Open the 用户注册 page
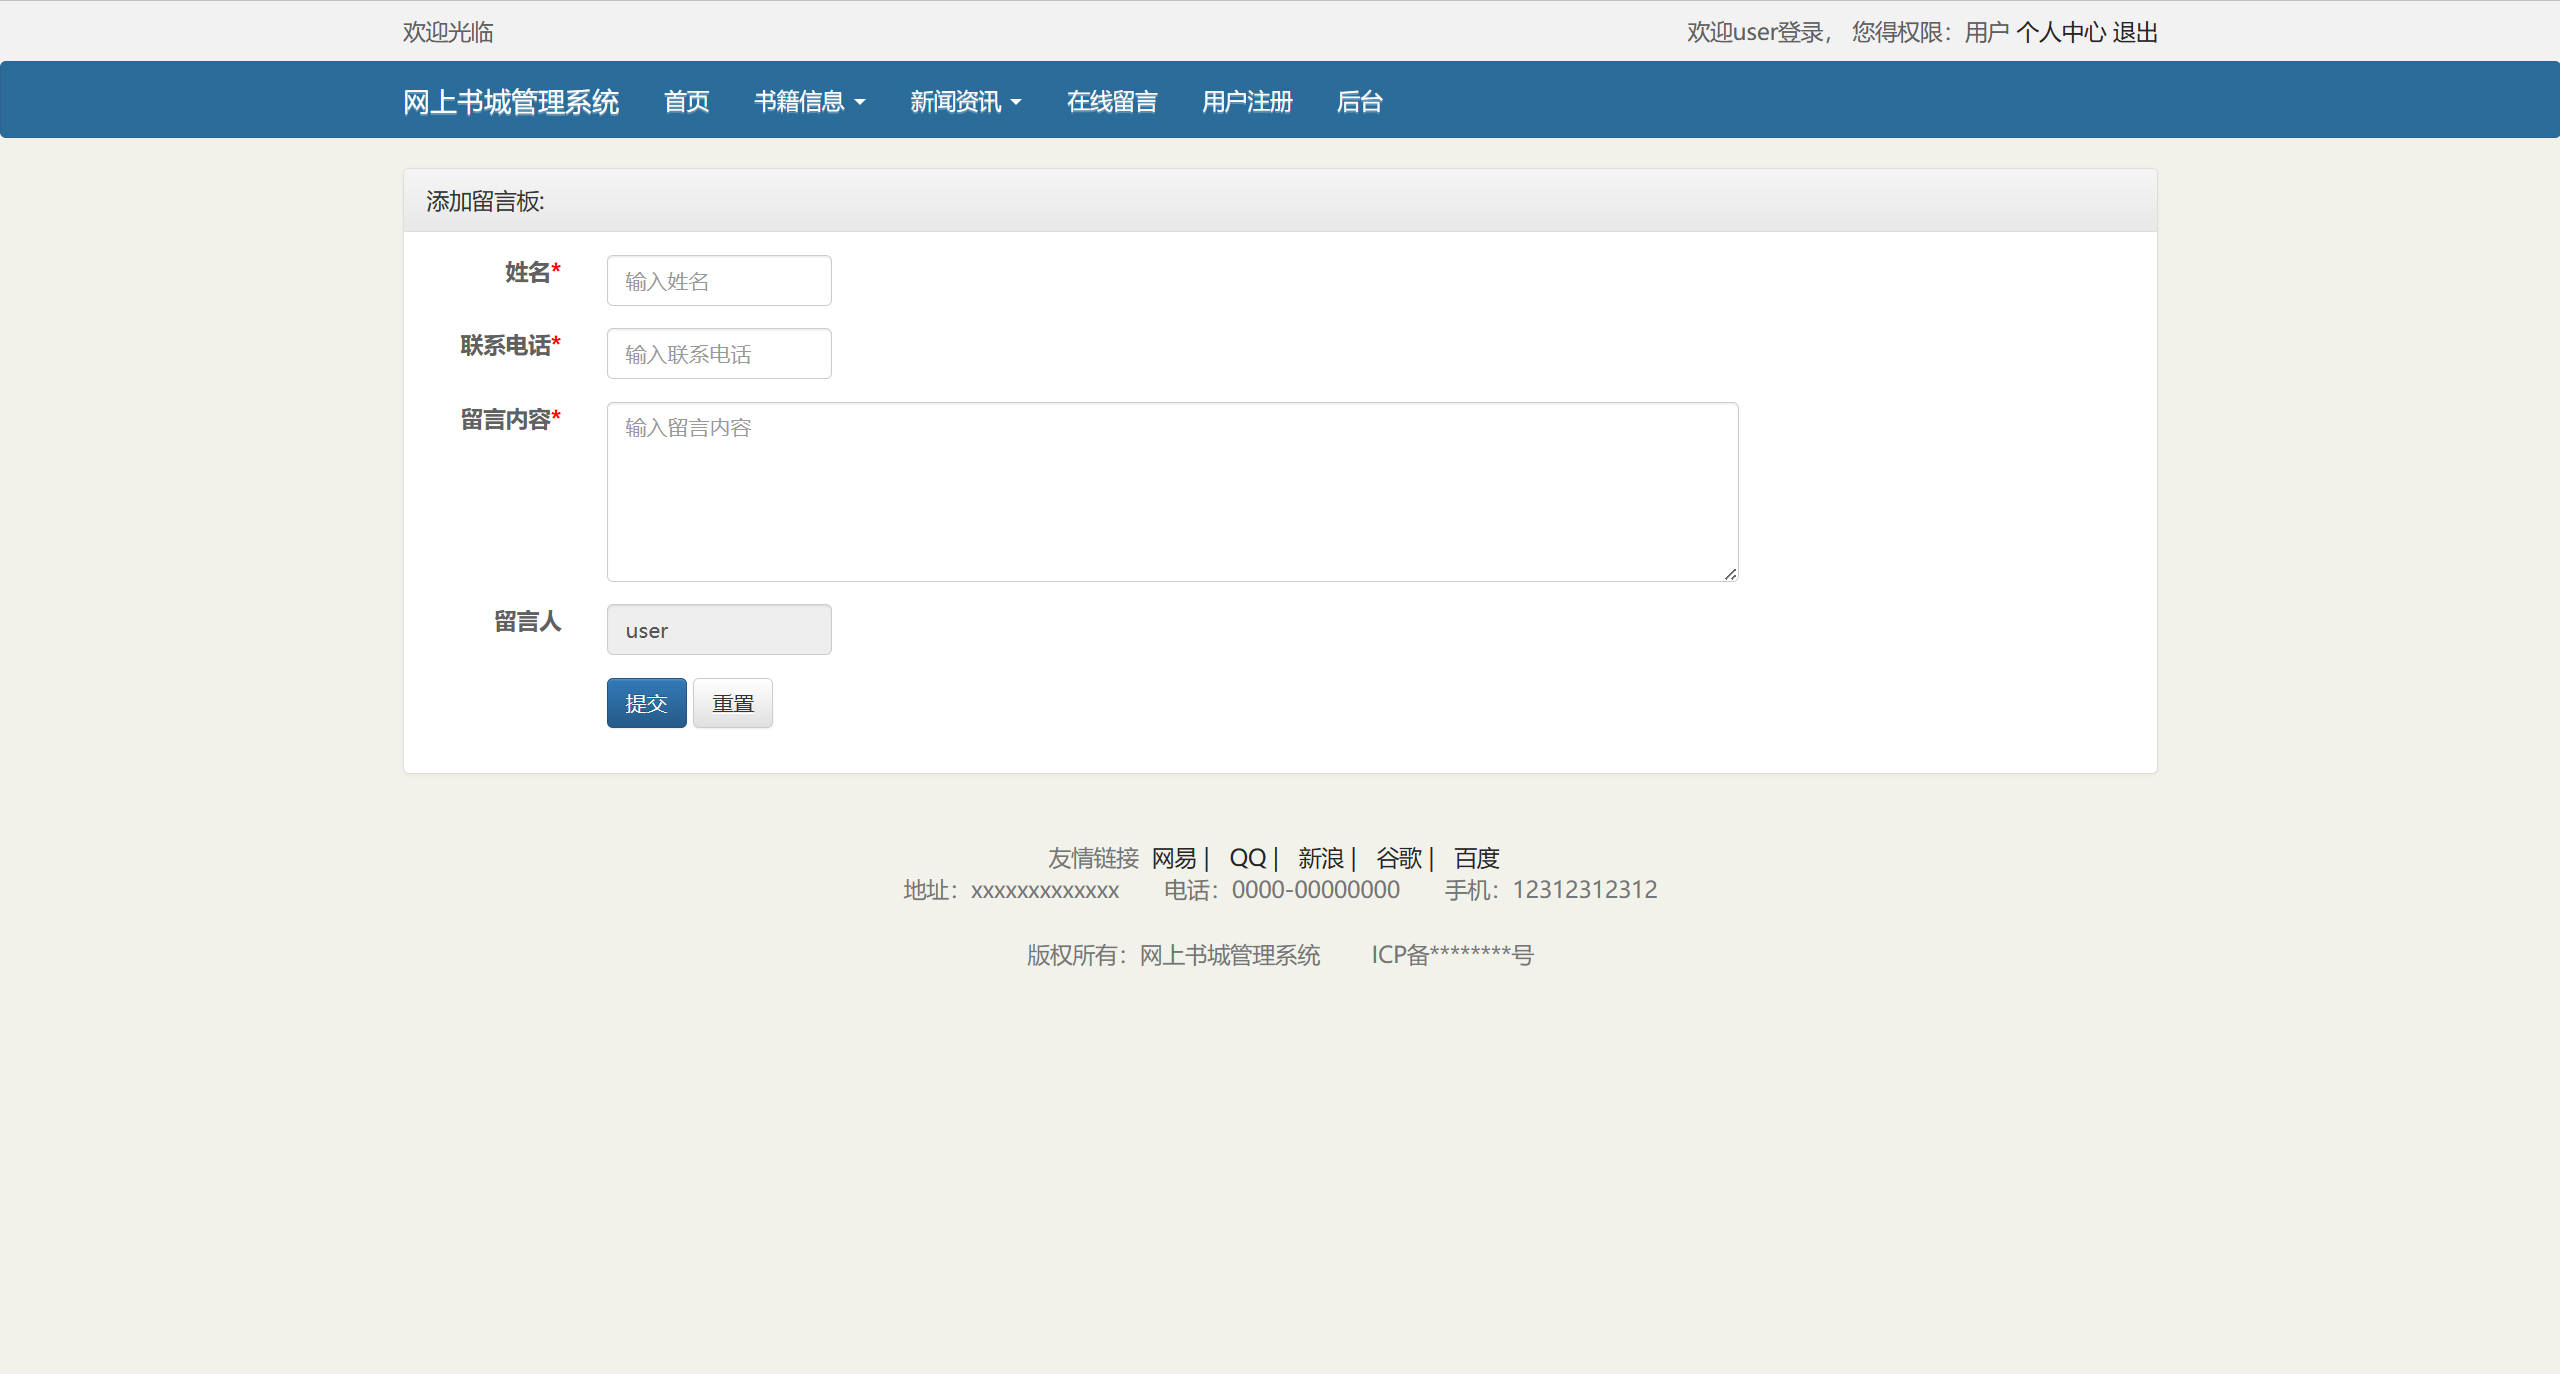The height and width of the screenshot is (1374, 2560). point(1246,101)
